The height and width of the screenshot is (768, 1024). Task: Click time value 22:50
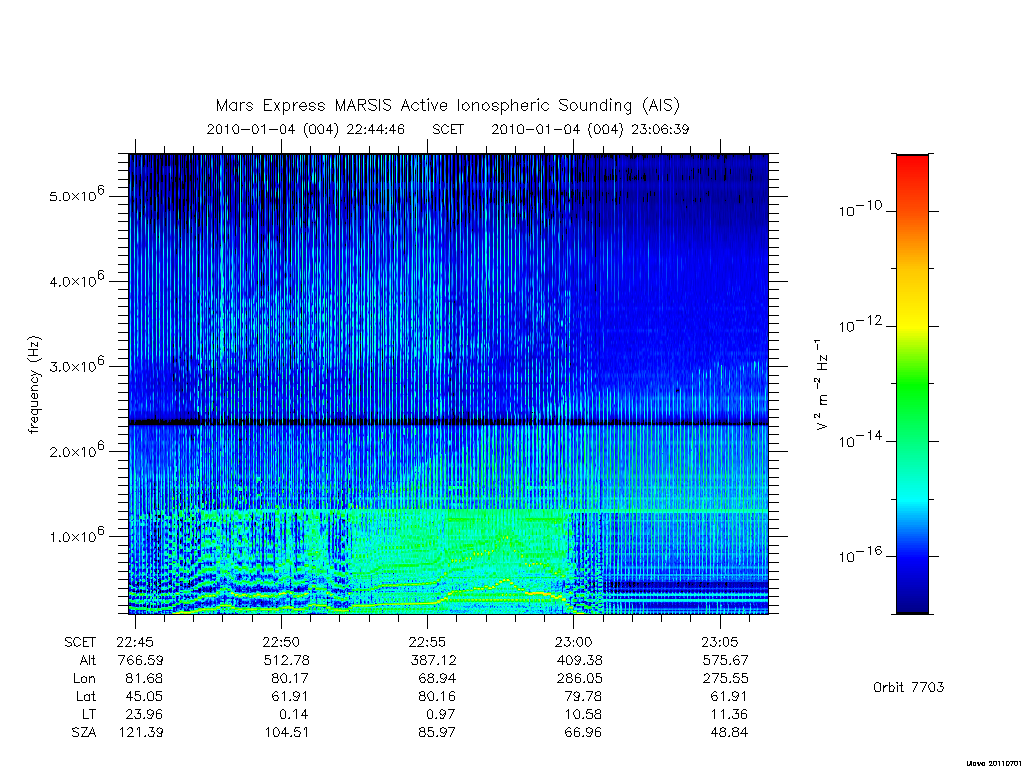tap(281, 643)
